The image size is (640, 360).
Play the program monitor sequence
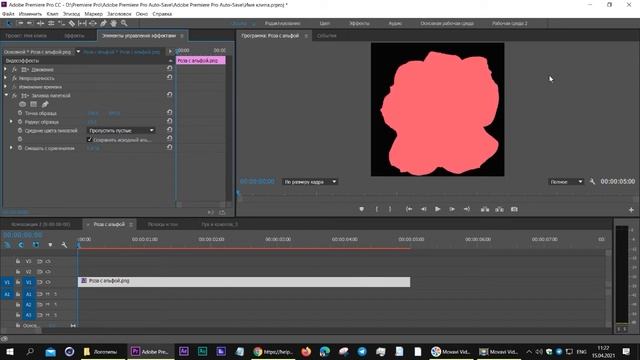click(438, 209)
